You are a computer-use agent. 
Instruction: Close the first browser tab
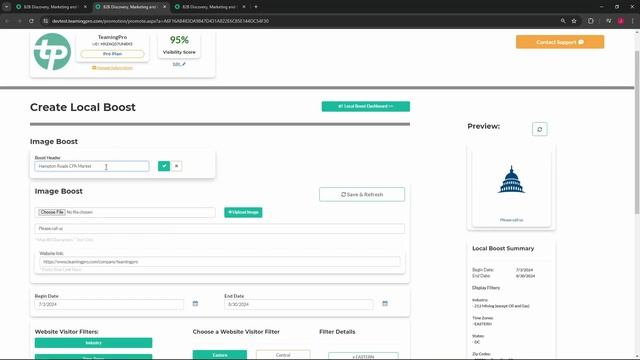click(x=85, y=7)
